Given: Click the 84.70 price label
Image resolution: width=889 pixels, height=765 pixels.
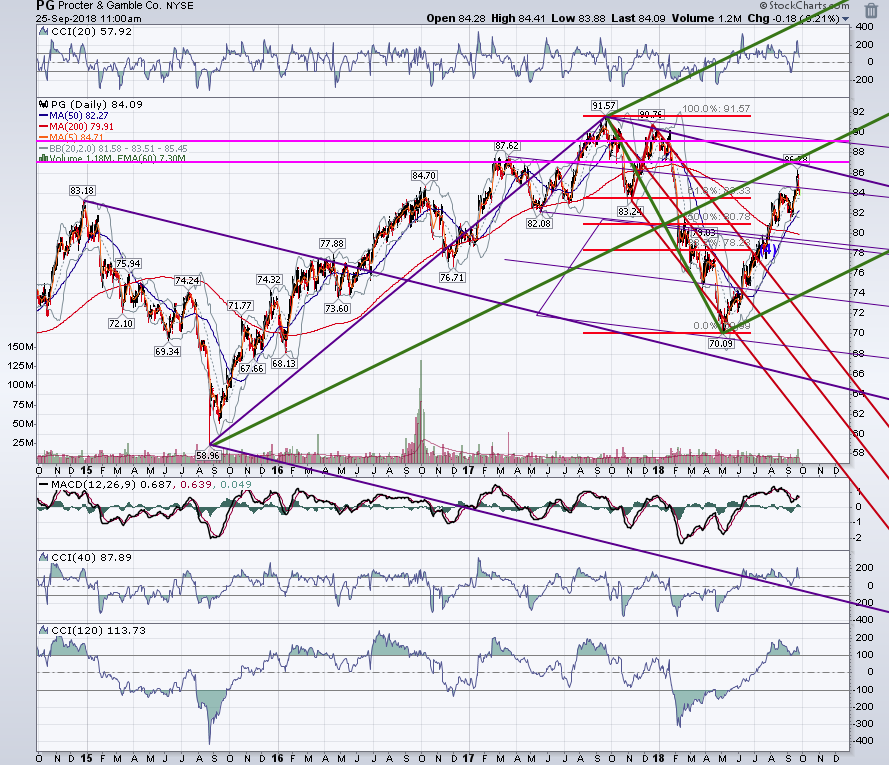Looking at the screenshot, I should pos(424,176).
